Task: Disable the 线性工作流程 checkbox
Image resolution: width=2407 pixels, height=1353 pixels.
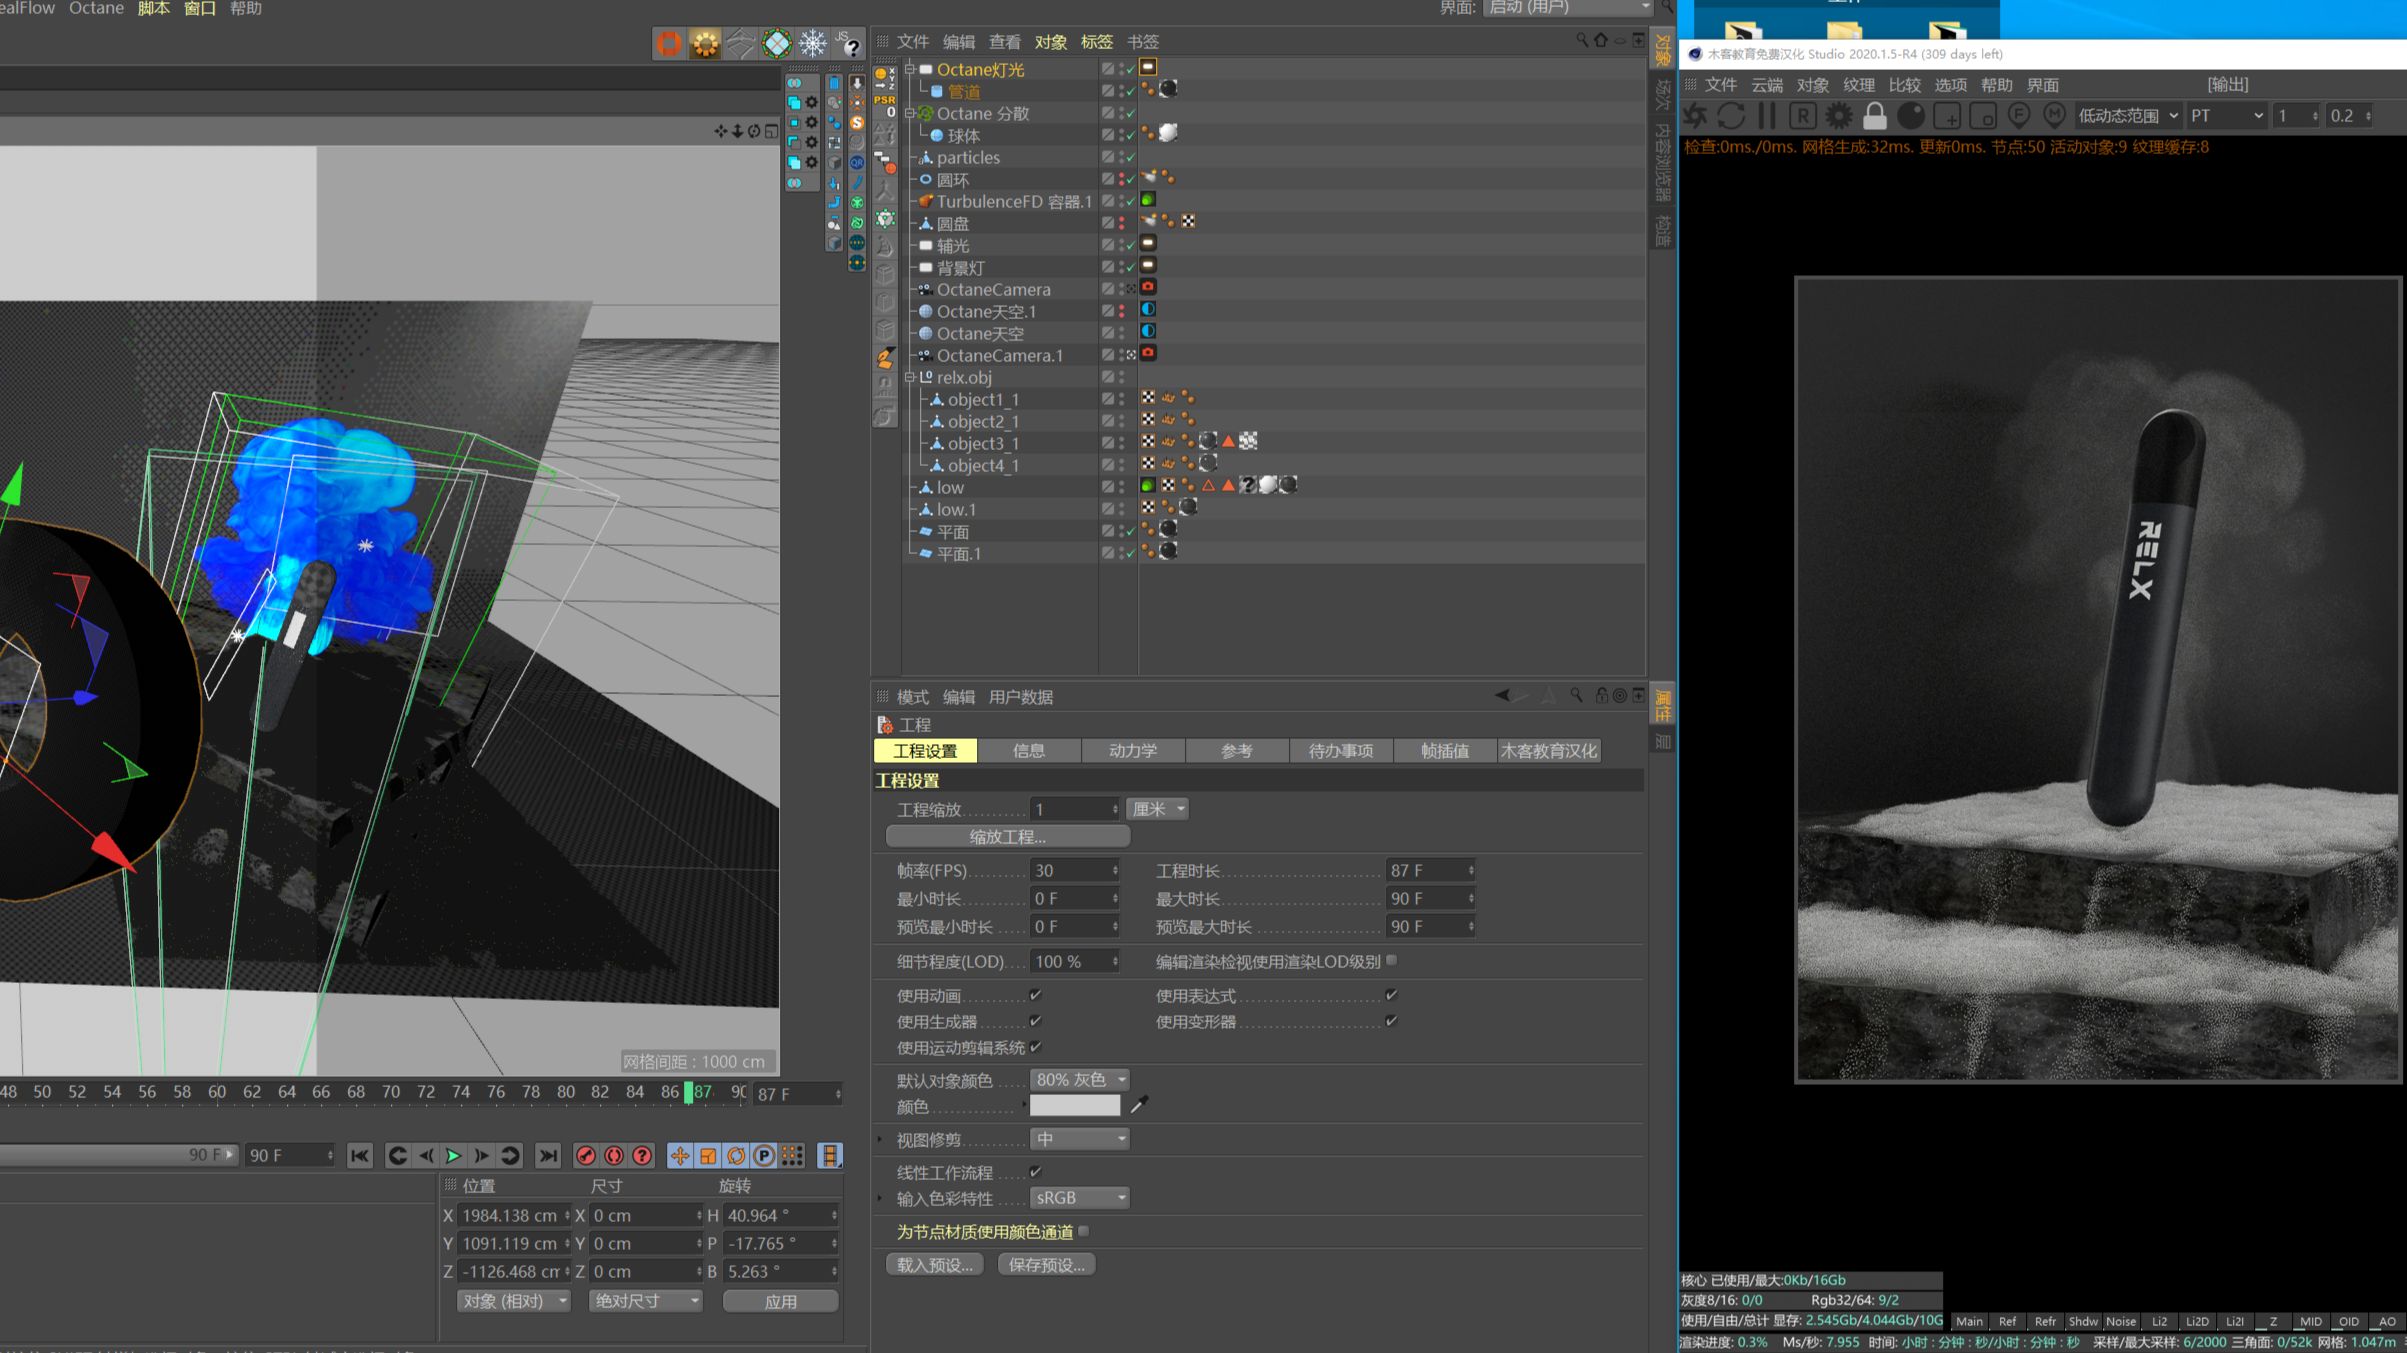Action: click(x=1036, y=1171)
